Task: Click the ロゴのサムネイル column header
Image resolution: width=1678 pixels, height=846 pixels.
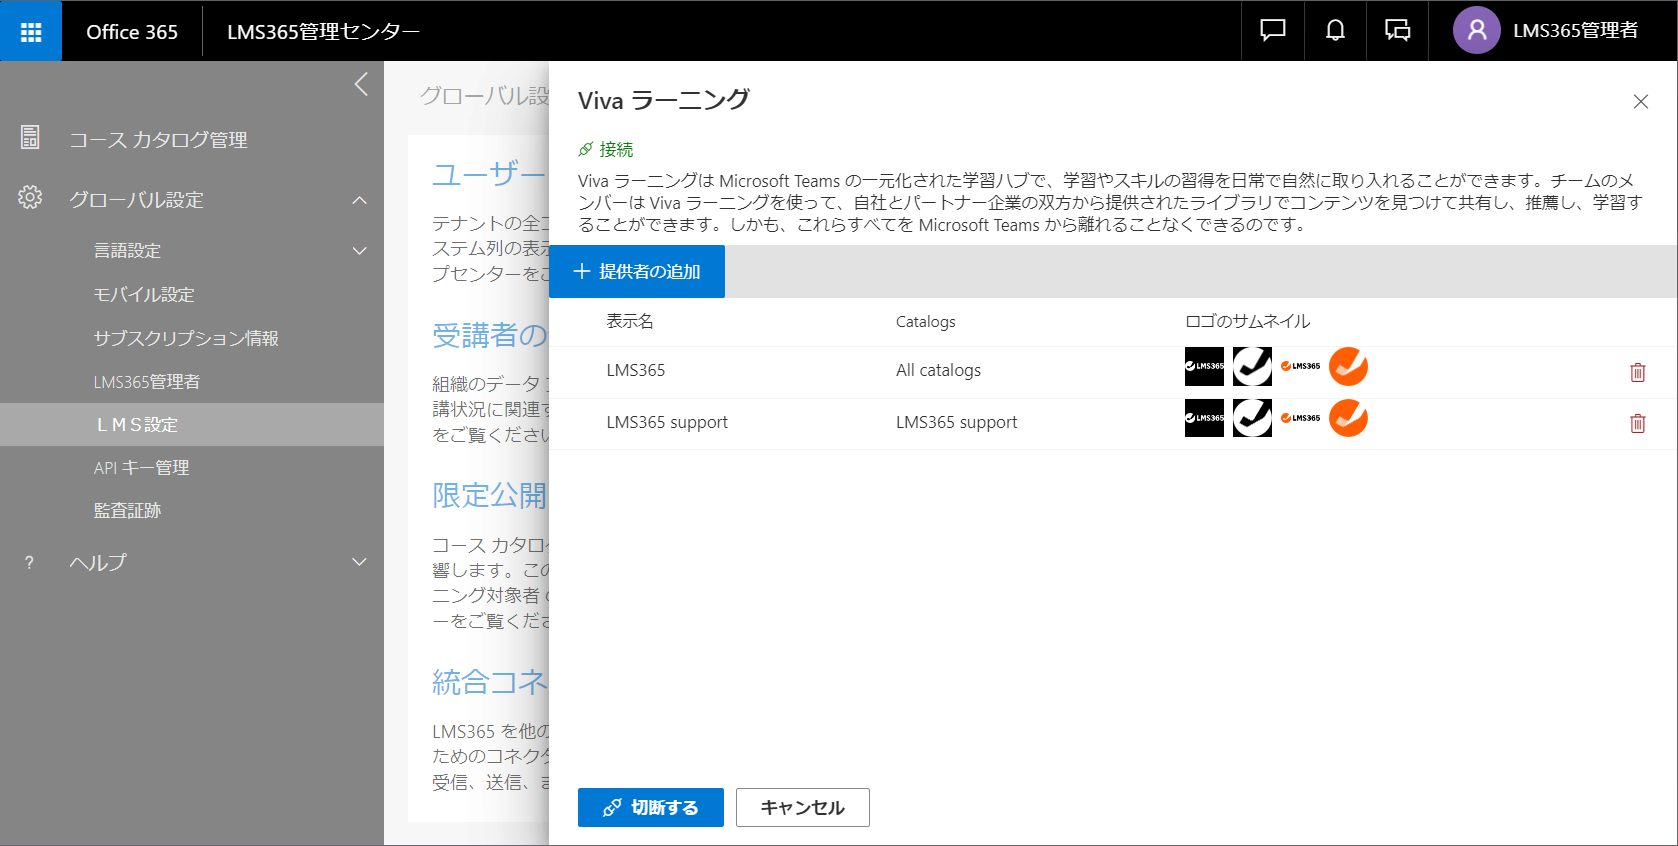Action: (1247, 321)
